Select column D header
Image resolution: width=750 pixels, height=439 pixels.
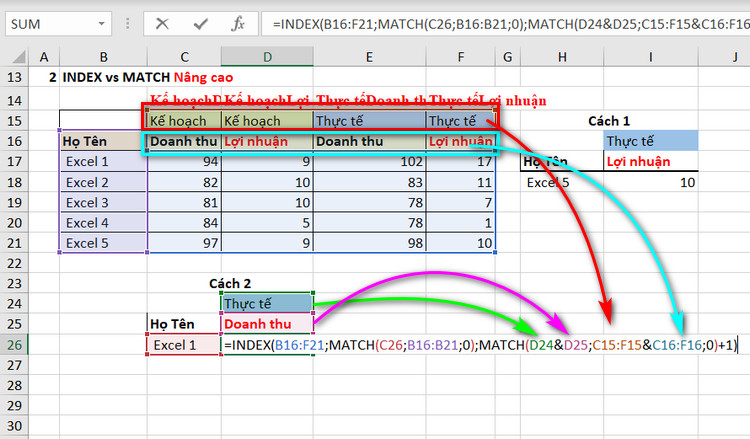click(267, 57)
